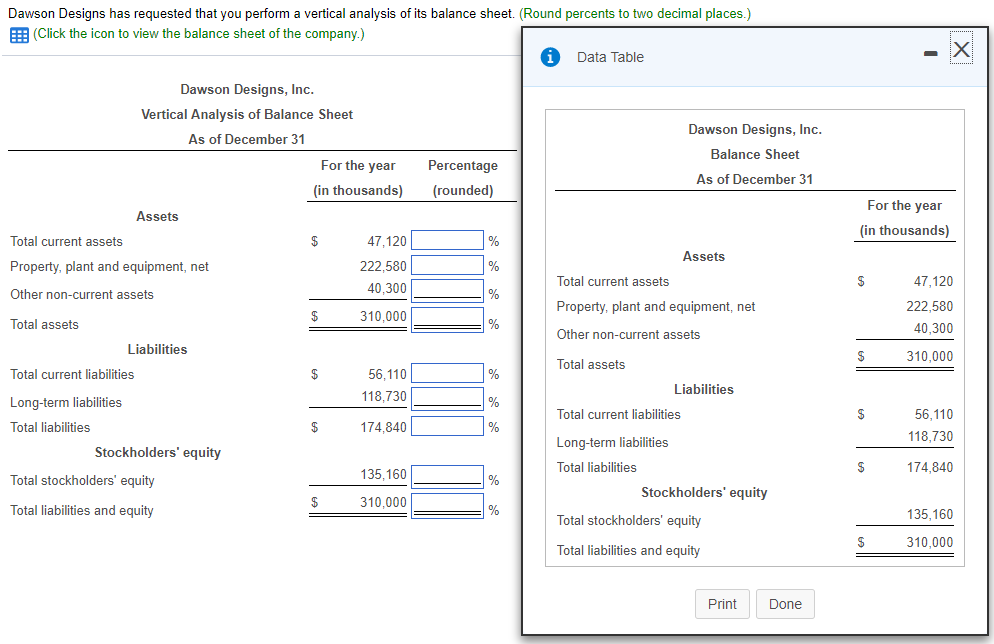The width and height of the screenshot is (994, 644).
Task: Click the 135,160 value in Vertical Analysis
Action: pyautogui.click(x=384, y=474)
